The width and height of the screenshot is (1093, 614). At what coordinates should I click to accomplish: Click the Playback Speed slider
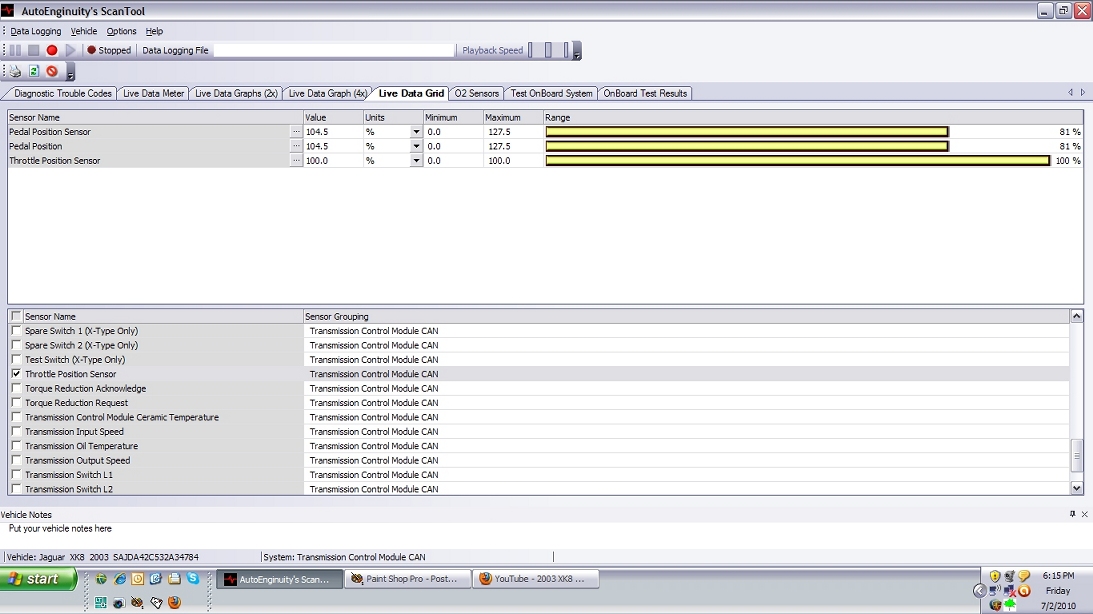point(549,50)
